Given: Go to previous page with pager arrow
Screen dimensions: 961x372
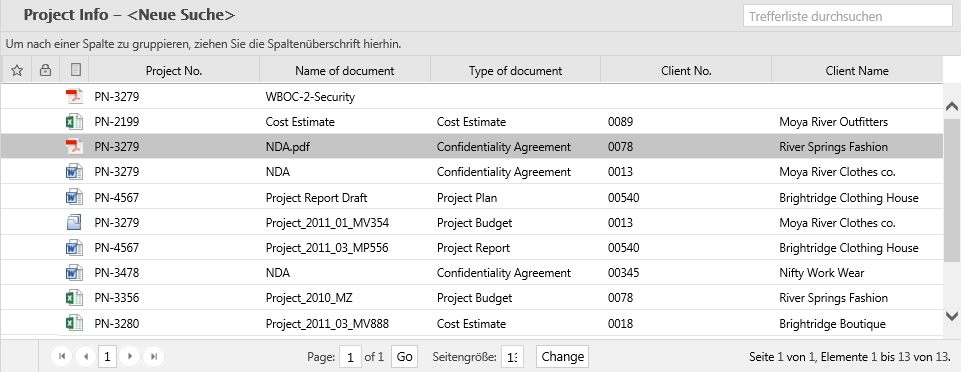Looking at the screenshot, I should 85,356.
